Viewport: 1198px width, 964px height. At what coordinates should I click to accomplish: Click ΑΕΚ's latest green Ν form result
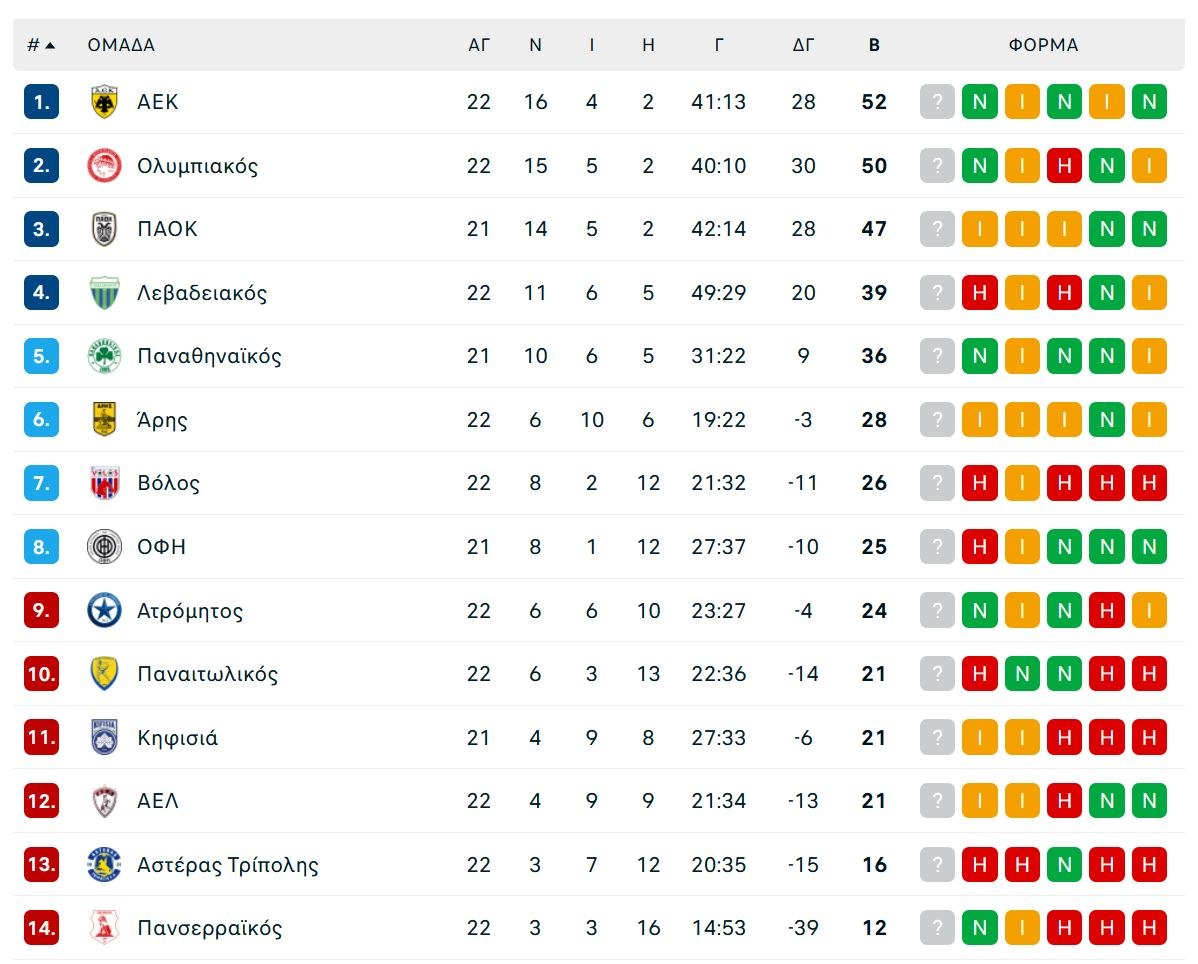coord(1148,101)
